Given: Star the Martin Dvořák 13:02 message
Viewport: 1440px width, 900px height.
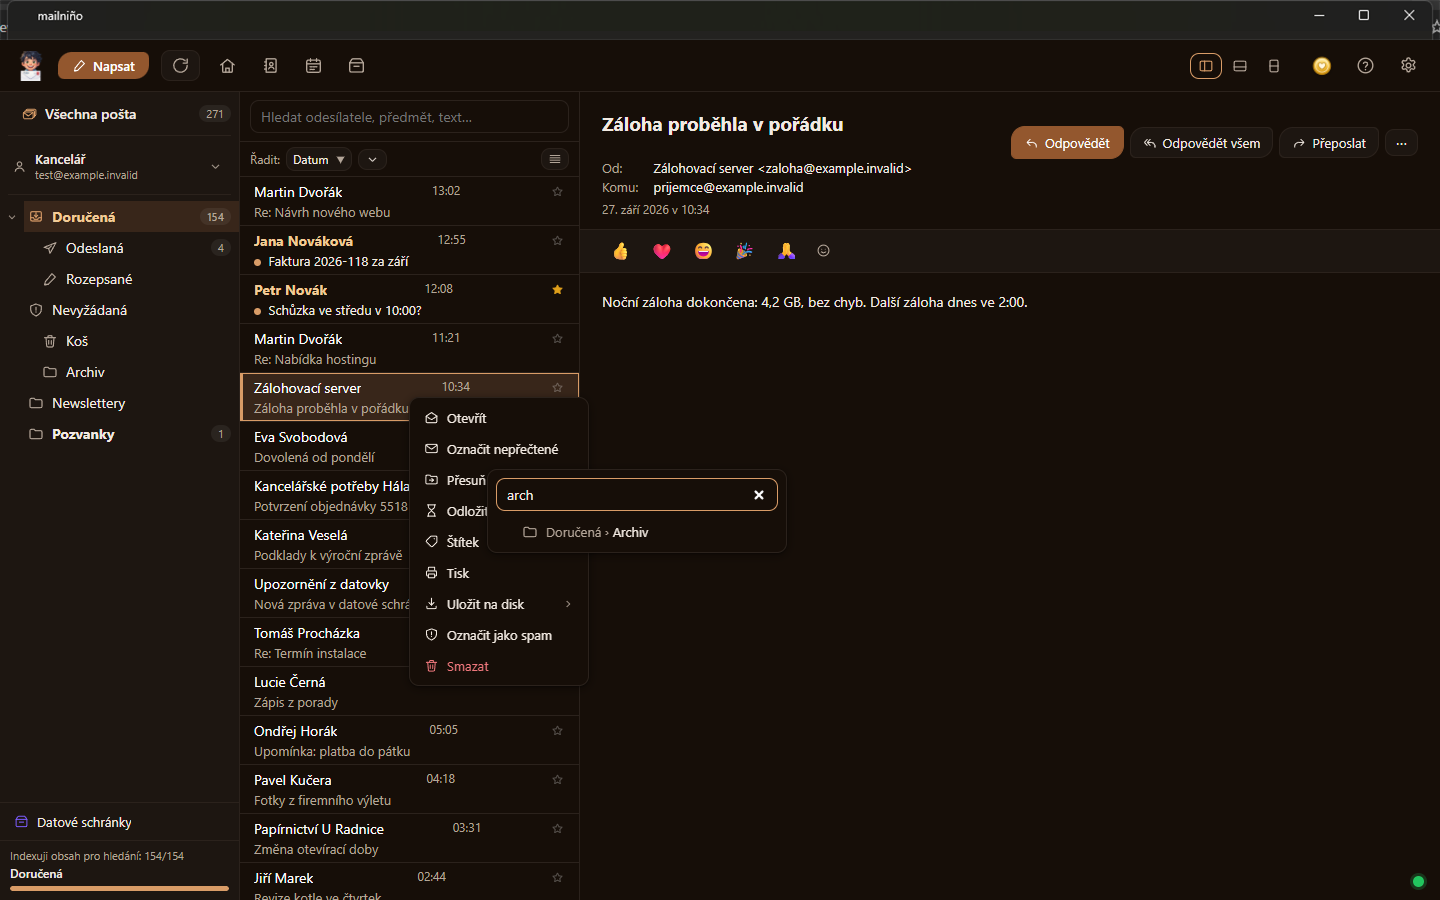Looking at the screenshot, I should [557, 192].
